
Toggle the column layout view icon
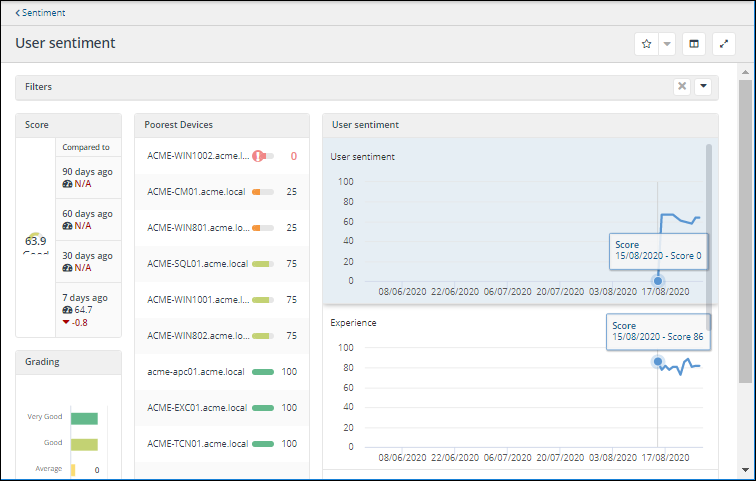point(695,44)
